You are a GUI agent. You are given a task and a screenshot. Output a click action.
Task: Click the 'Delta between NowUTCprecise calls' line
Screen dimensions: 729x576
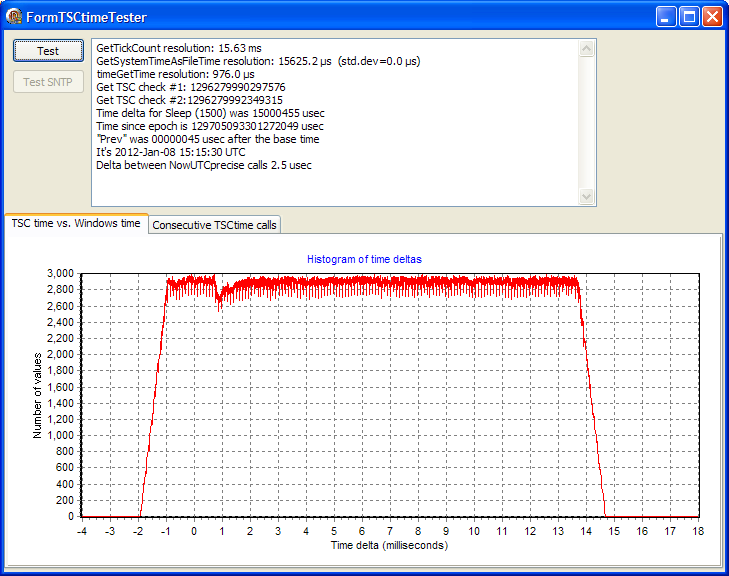[204, 166]
